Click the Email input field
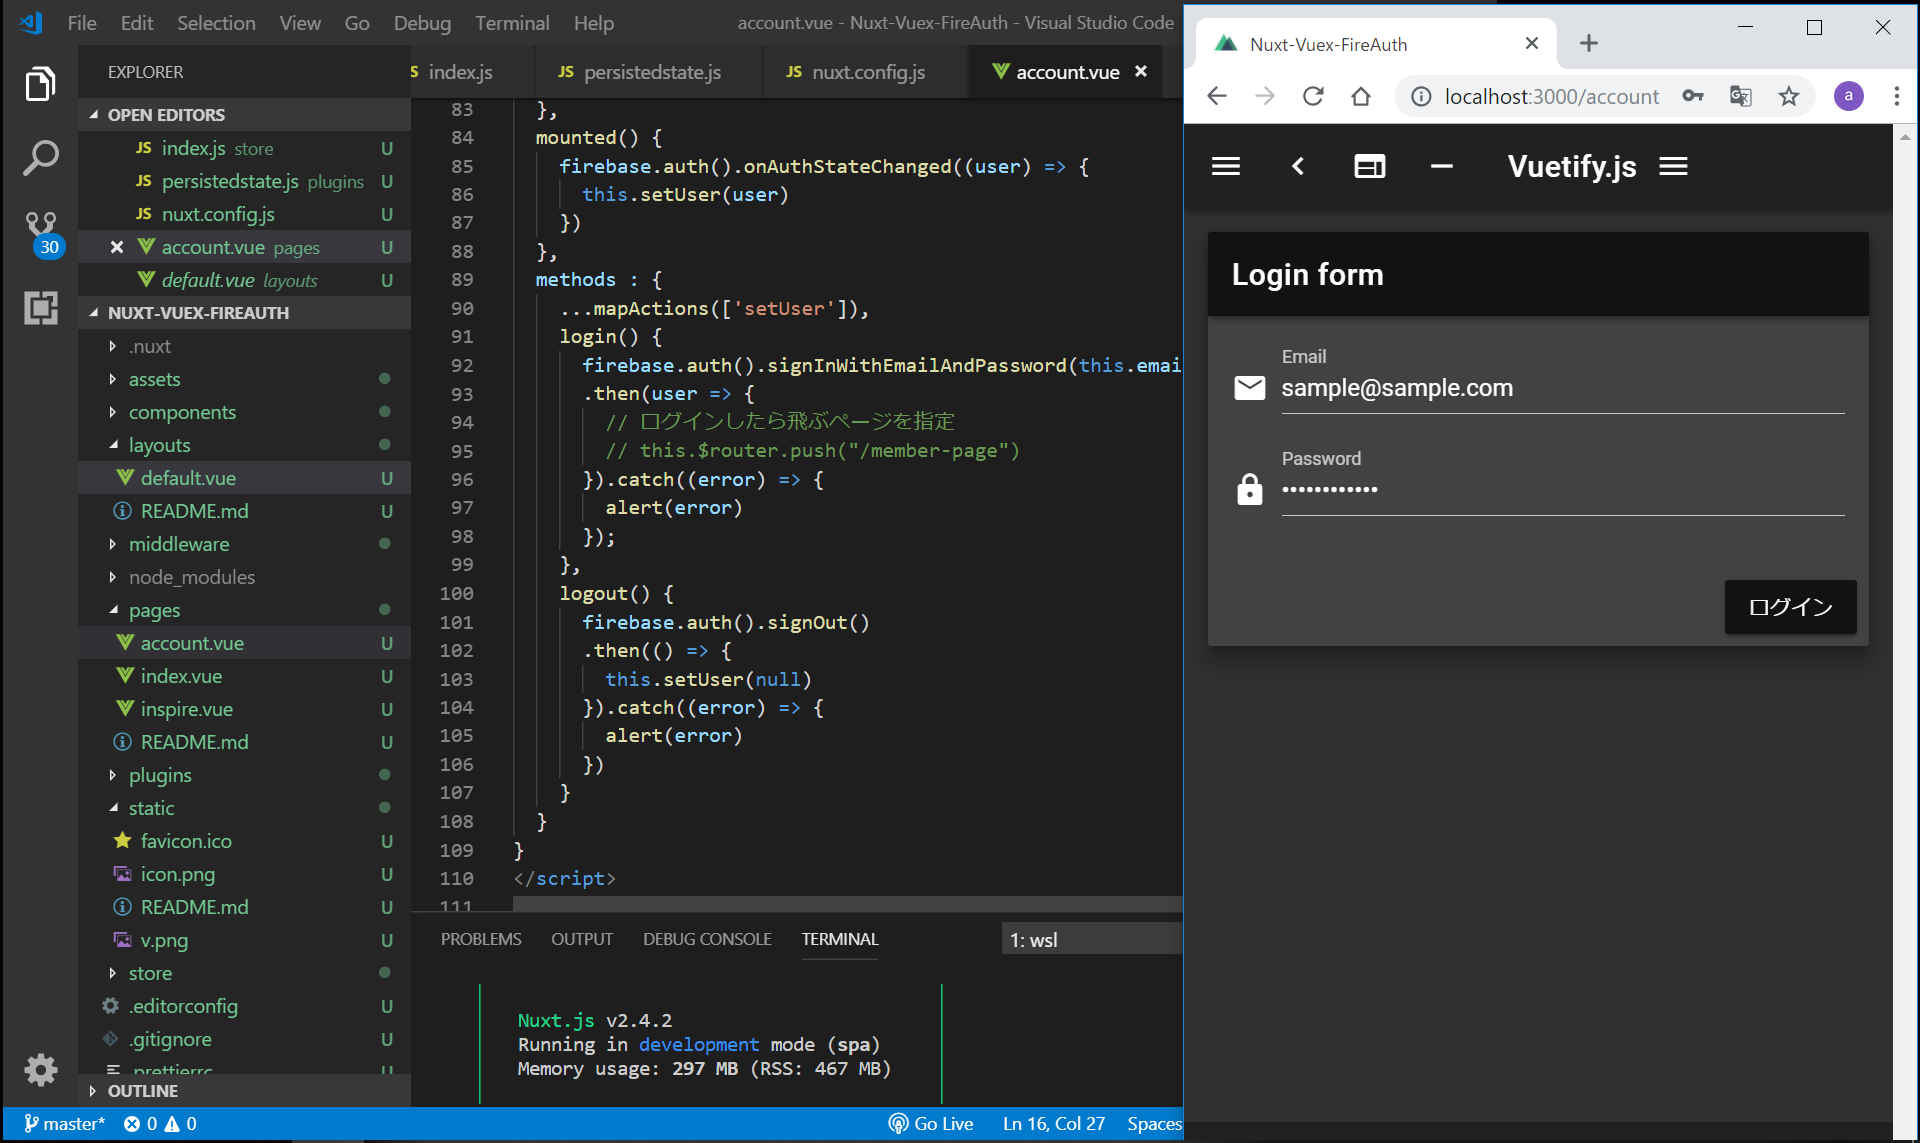The height and width of the screenshot is (1143, 1920). coord(1563,388)
